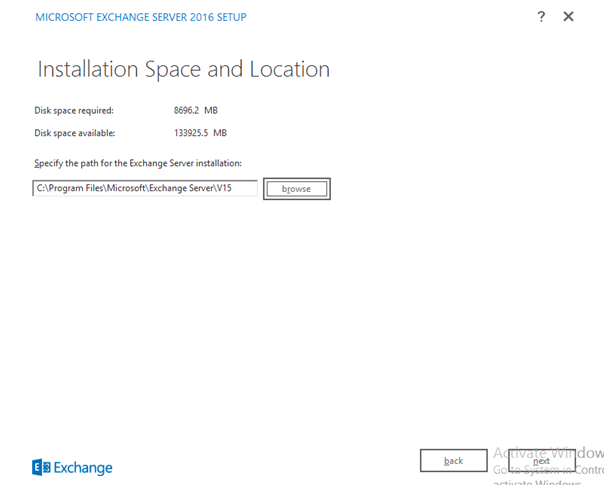Open setup help question mark icon
The width and height of the screenshot is (606, 487).
[x=541, y=17]
